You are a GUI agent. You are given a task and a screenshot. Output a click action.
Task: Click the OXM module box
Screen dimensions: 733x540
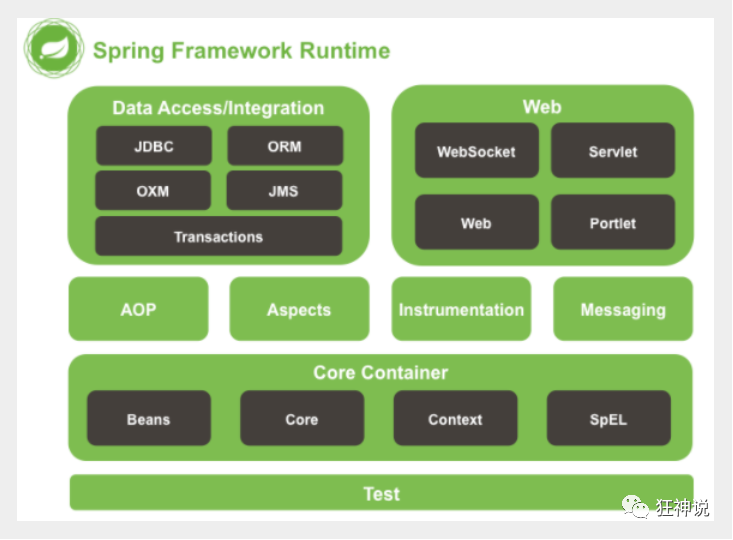(x=153, y=191)
